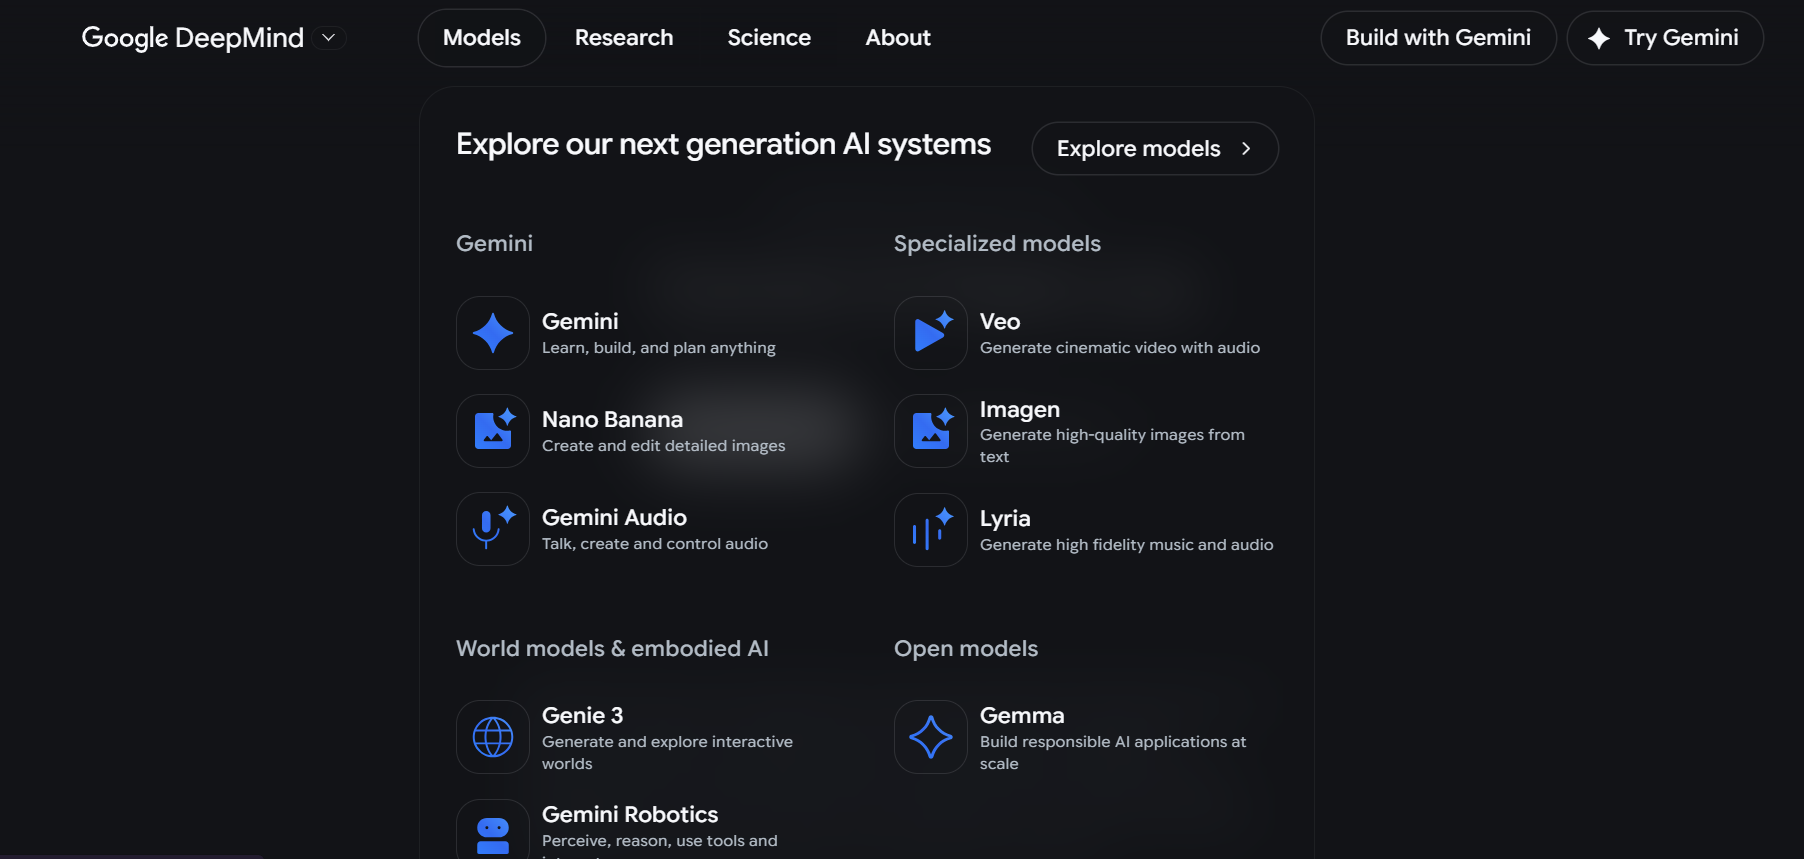This screenshot has height=859, width=1804.
Task: Click the 'Open models' section heading
Action: 966,648
